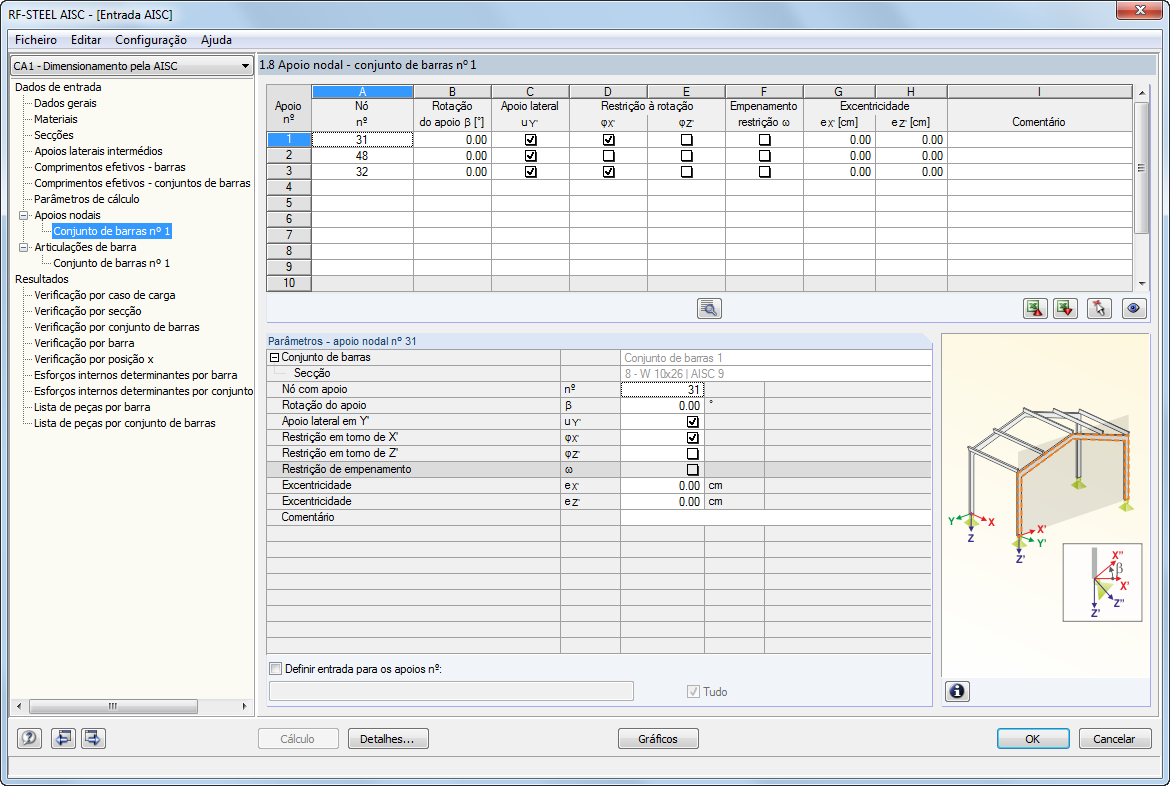The width and height of the screenshot is (1170, 786).
Task: Select 'Comprimentos efetivos - conjuntos de barras'
Action: [142, 183]
